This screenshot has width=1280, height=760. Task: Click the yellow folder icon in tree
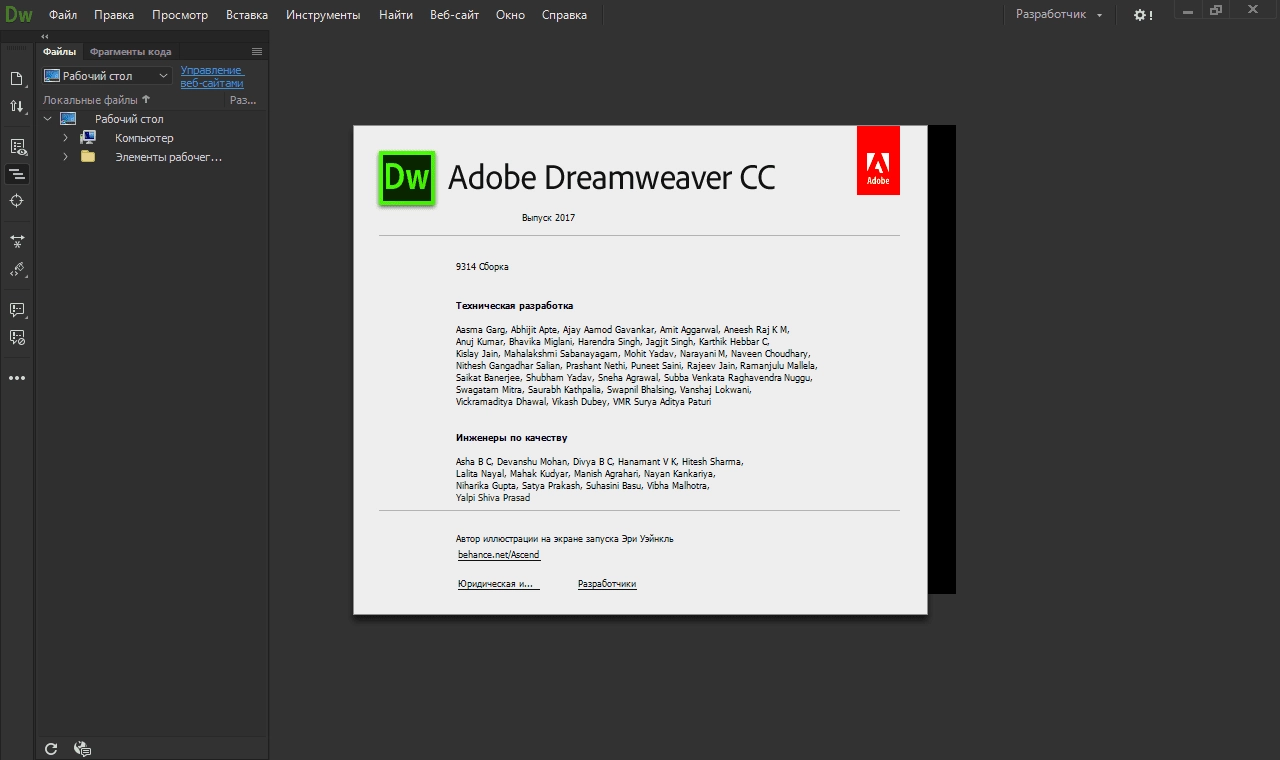88,157
